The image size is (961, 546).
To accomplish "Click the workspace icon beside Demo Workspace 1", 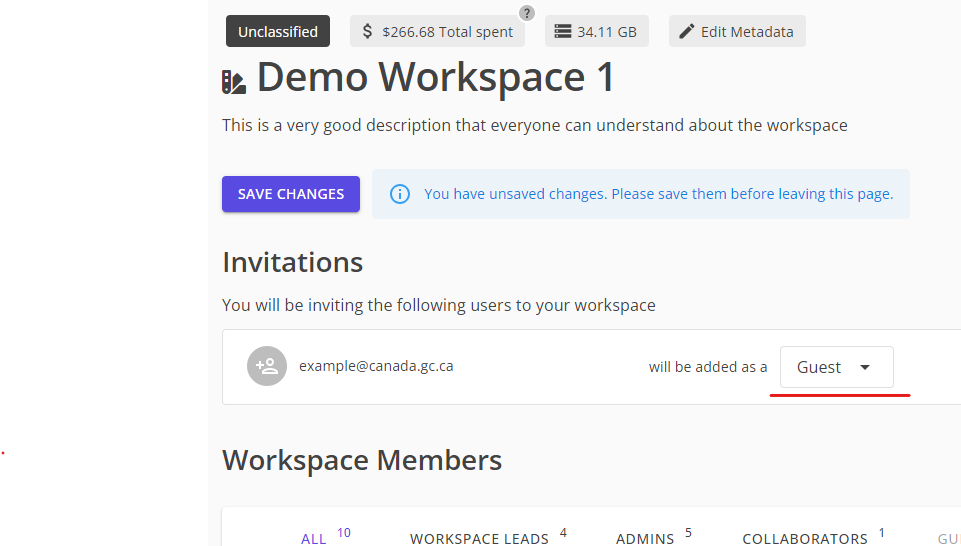I will click(234, 82).
